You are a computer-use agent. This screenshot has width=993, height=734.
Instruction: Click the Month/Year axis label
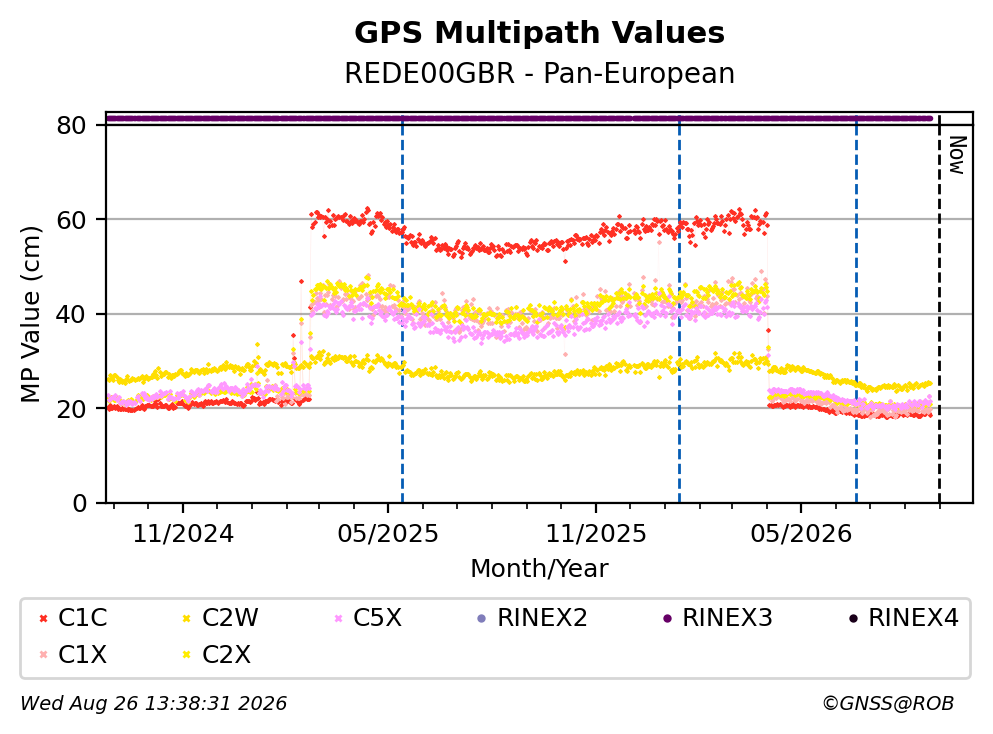tap(540, 569)
